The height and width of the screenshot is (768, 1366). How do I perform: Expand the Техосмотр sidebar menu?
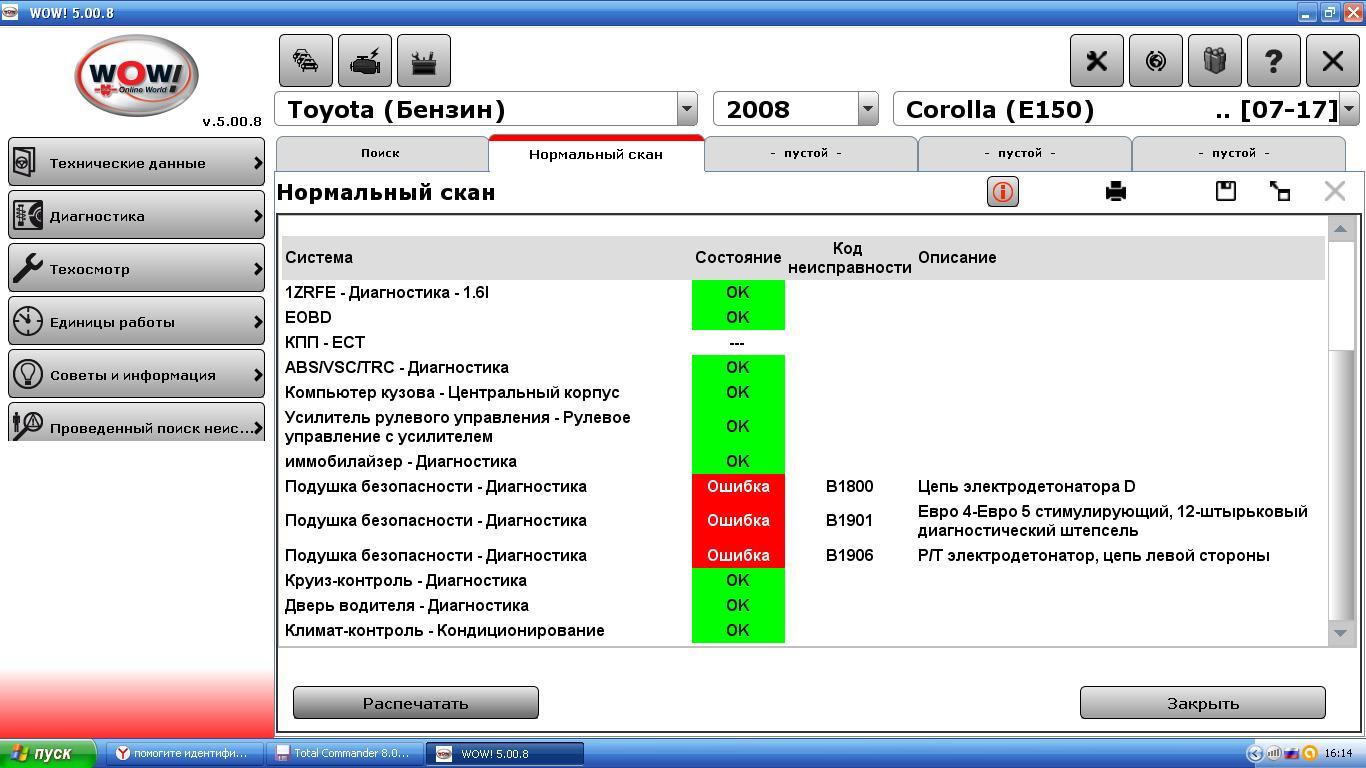point(136,269)
